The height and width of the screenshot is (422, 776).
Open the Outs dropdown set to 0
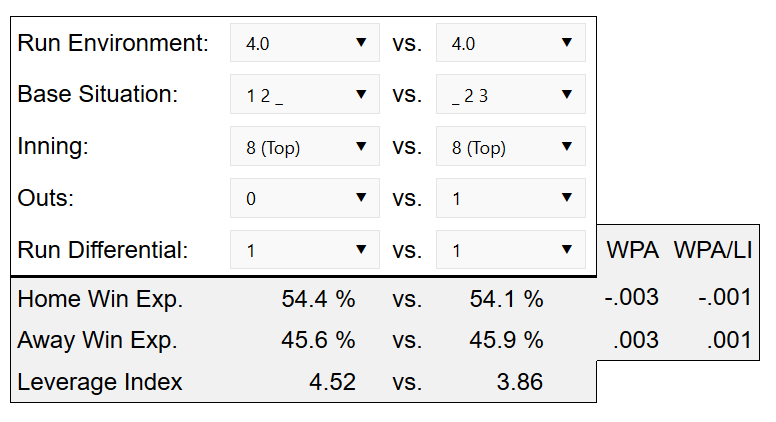click(304, 198)
